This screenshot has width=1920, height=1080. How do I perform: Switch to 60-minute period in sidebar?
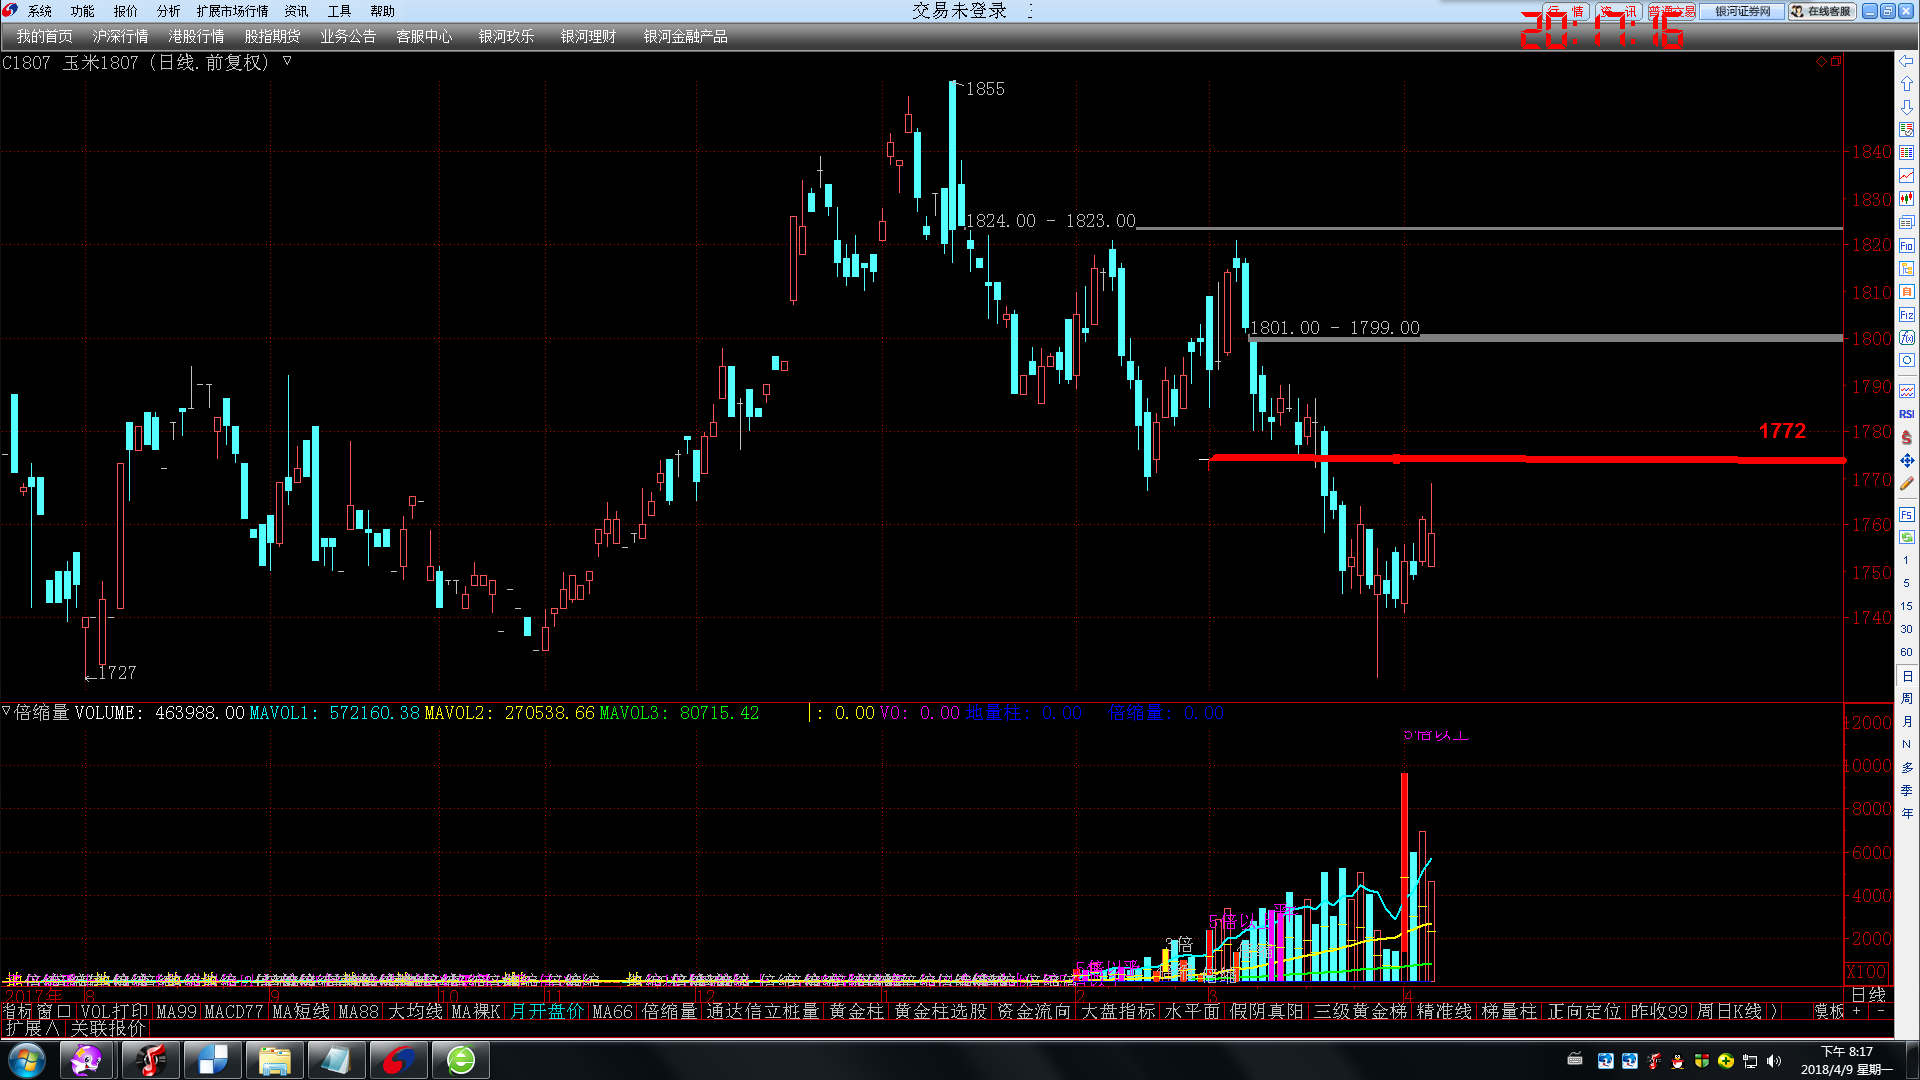1906,652
